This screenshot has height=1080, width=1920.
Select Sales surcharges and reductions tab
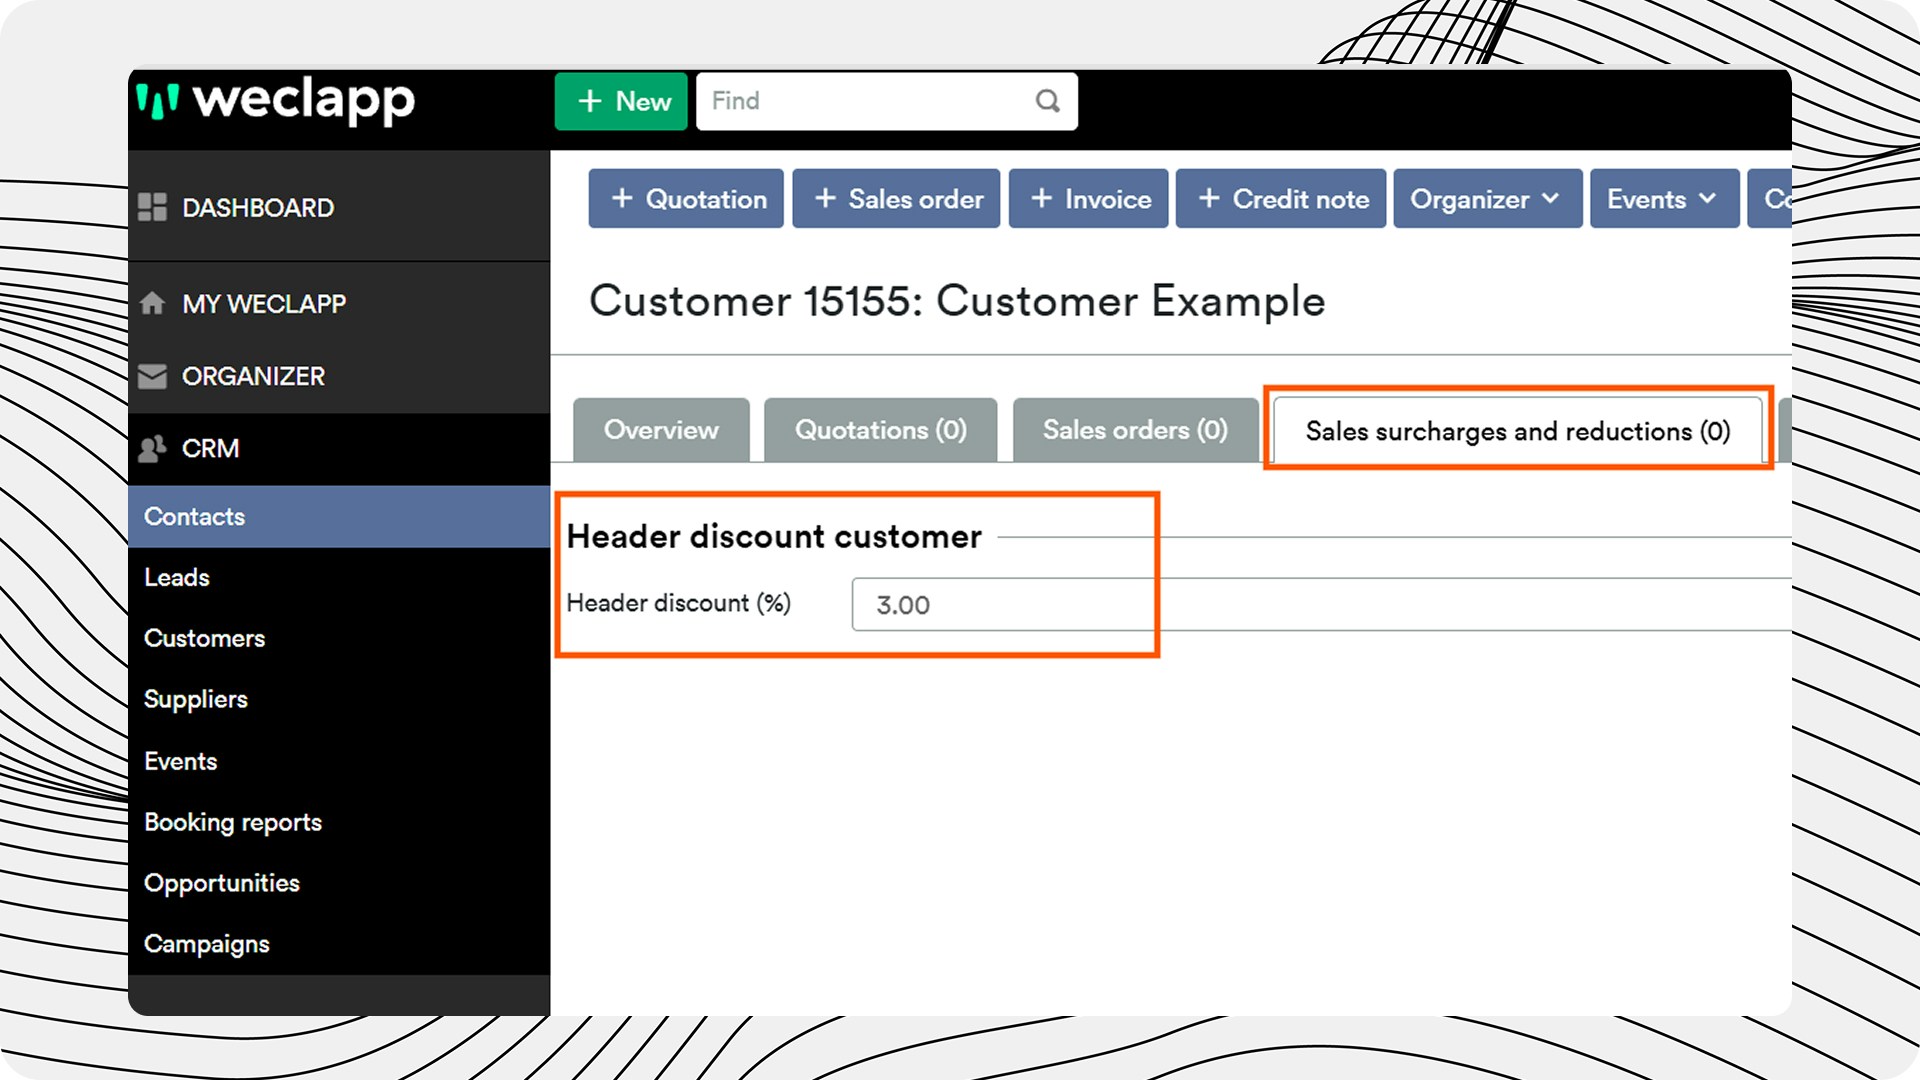[1517, 431]
